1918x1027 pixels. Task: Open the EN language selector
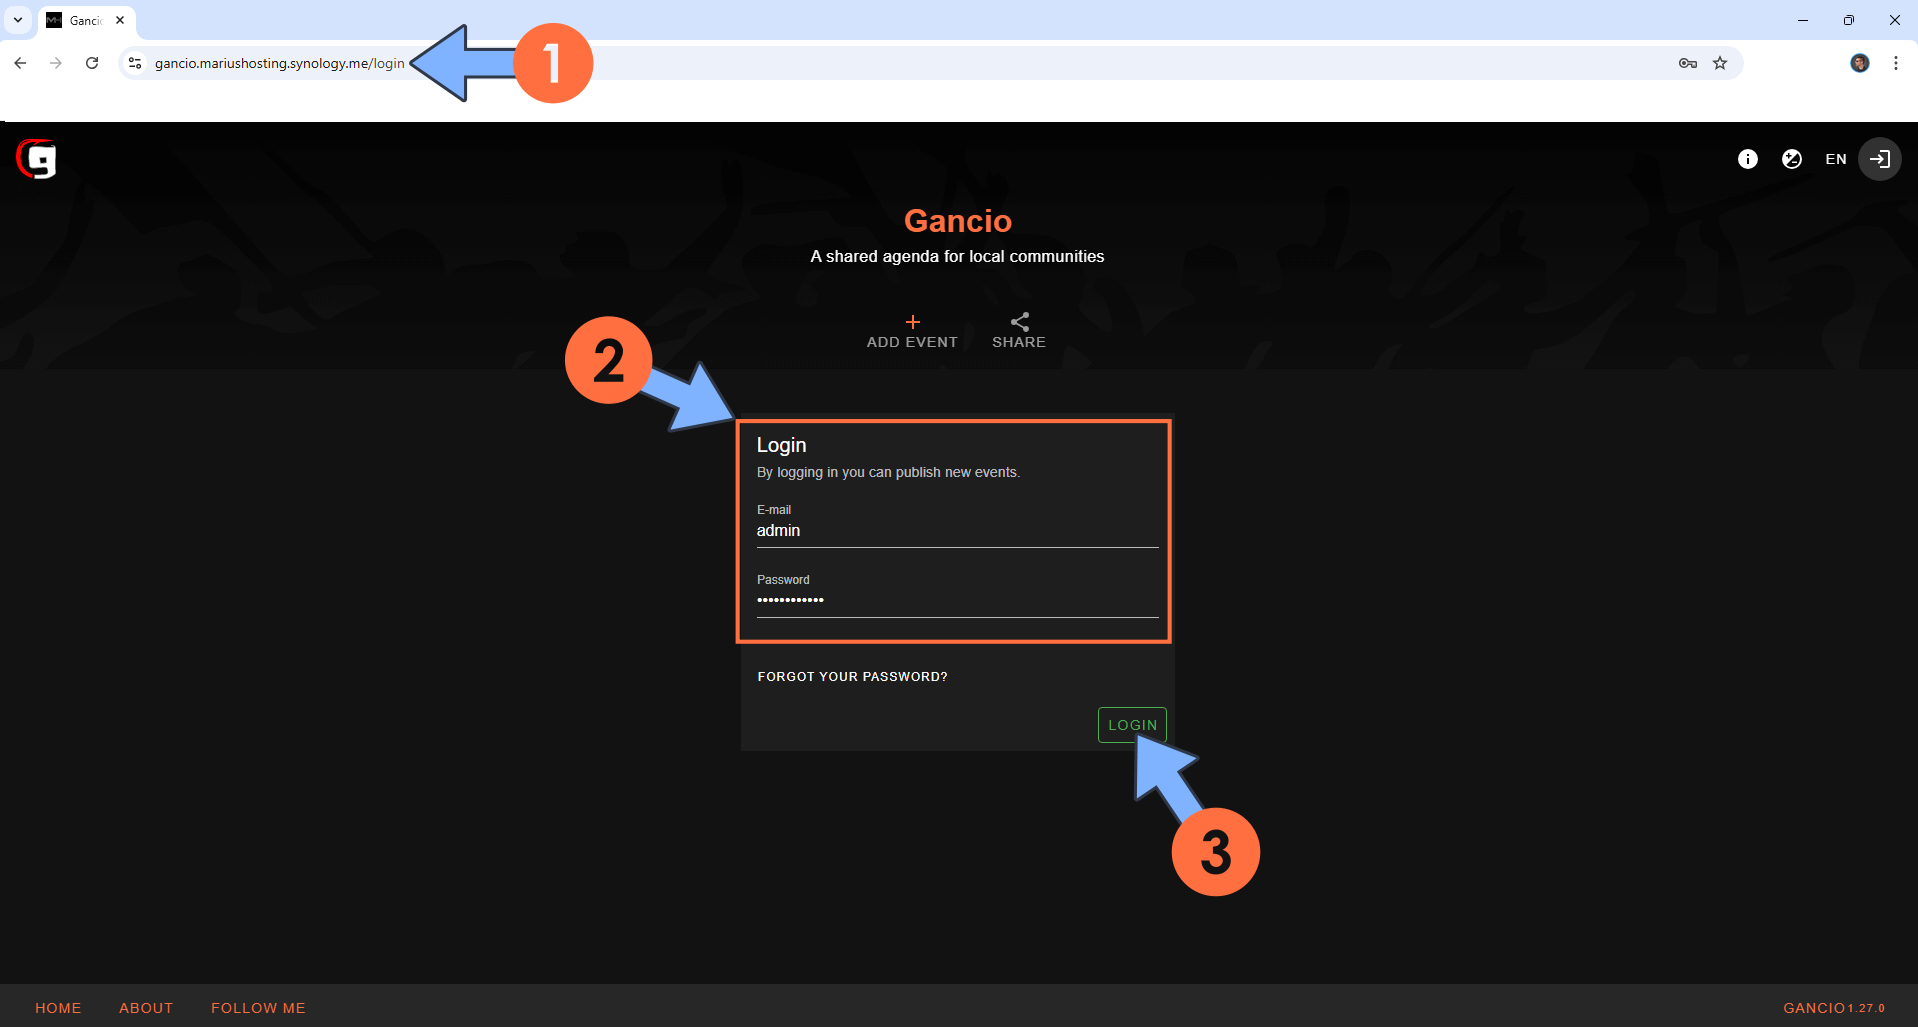(1835, 159)
